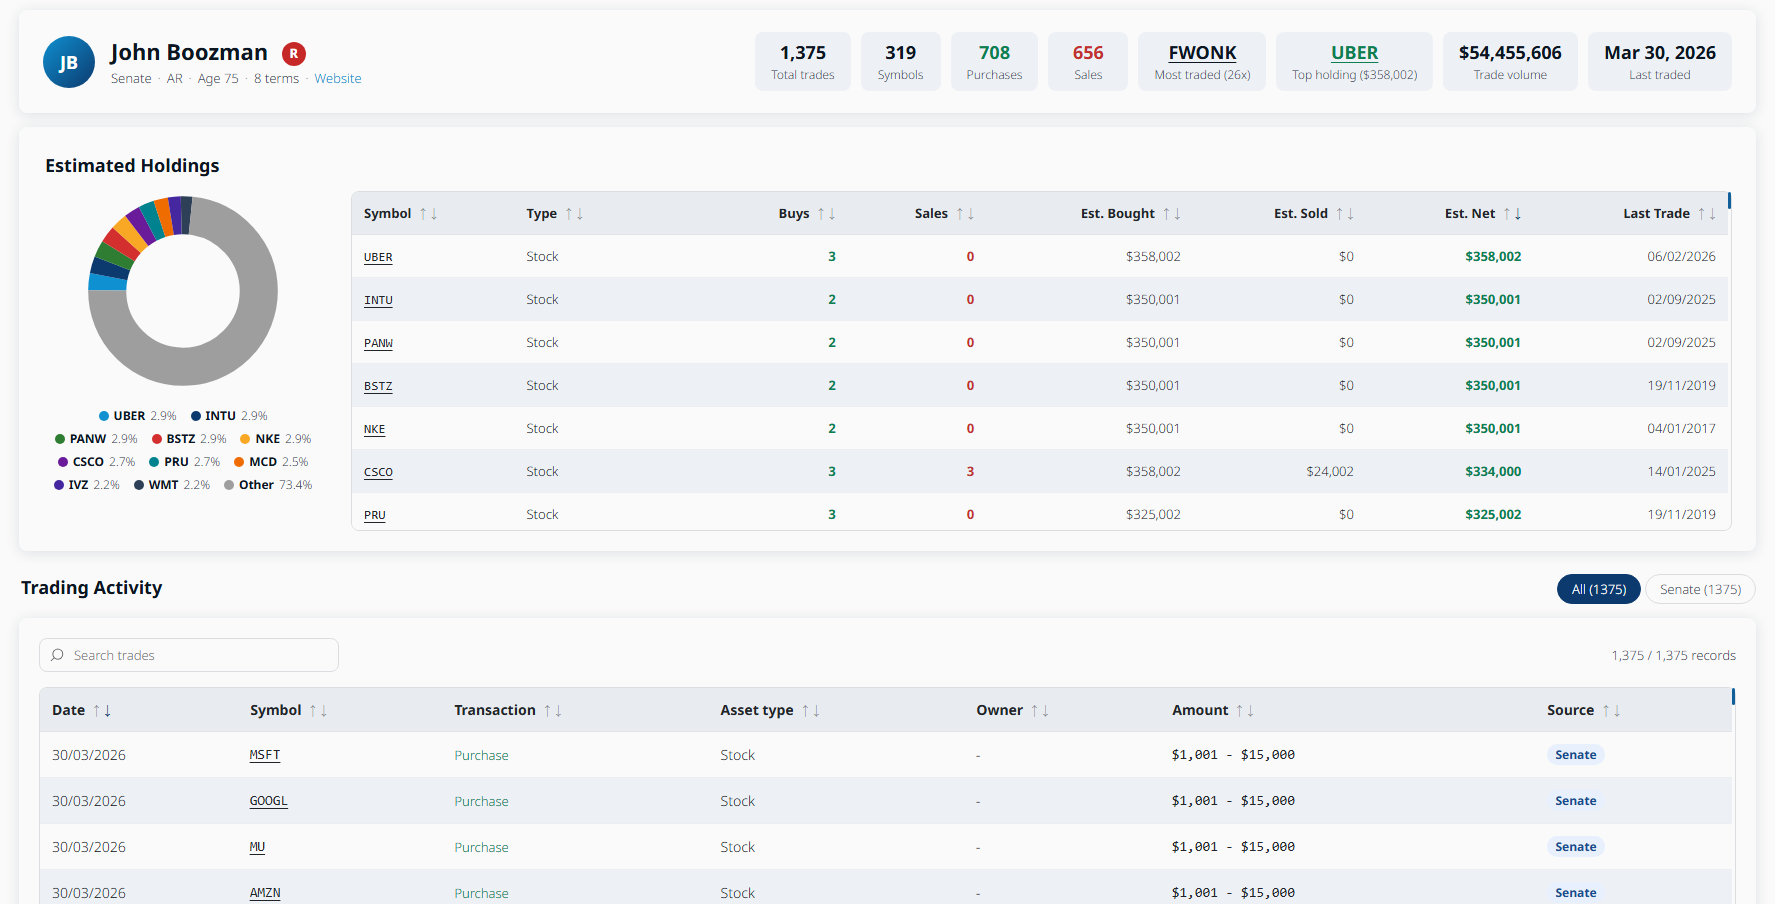Sort holdings by Est. Bought arrows
The image size is (1775, 904).
1172,214
